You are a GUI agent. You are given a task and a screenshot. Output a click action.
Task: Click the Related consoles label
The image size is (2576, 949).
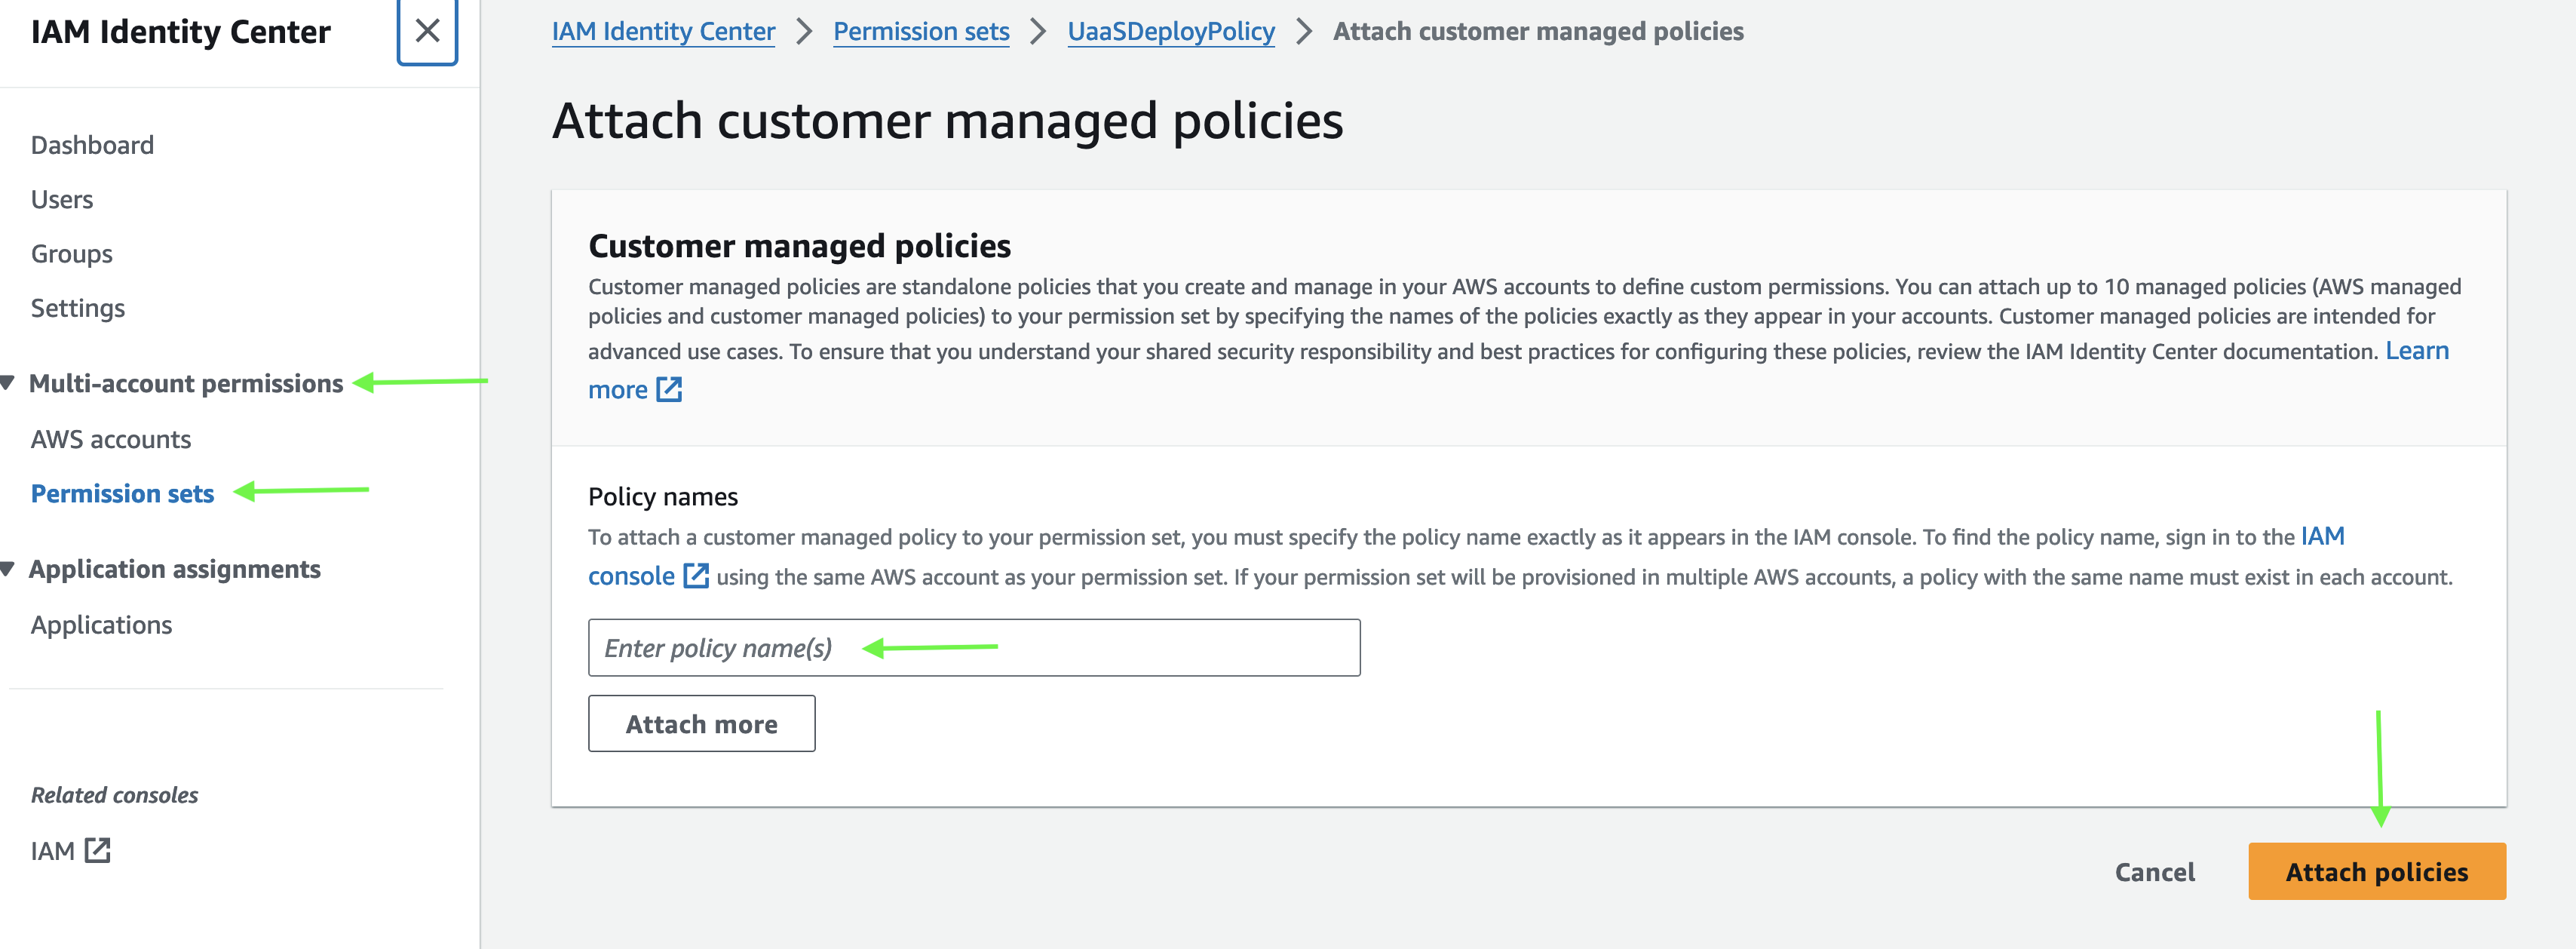tap(114, 795)
